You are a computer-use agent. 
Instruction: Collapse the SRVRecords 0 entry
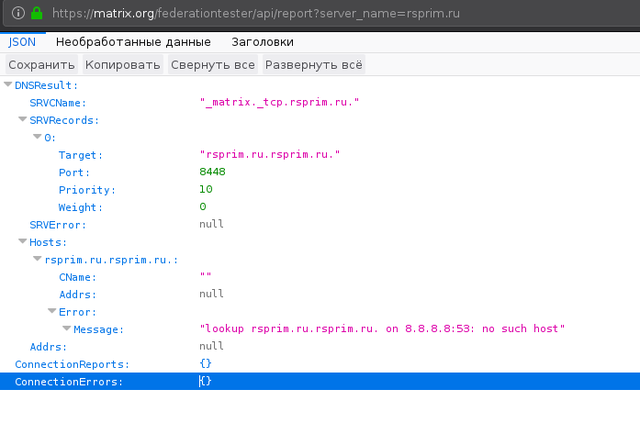pos(37,137)
